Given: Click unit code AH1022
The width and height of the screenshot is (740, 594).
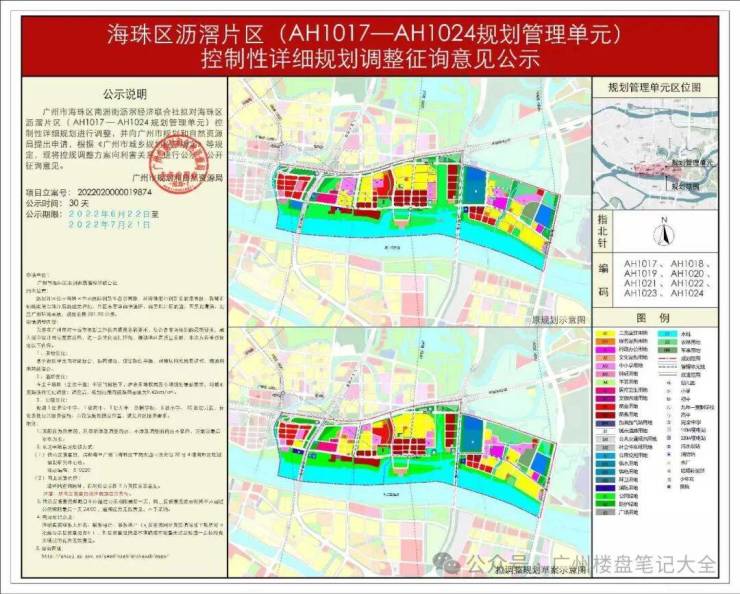Looking at the screenshot, I should click(687, 284).
